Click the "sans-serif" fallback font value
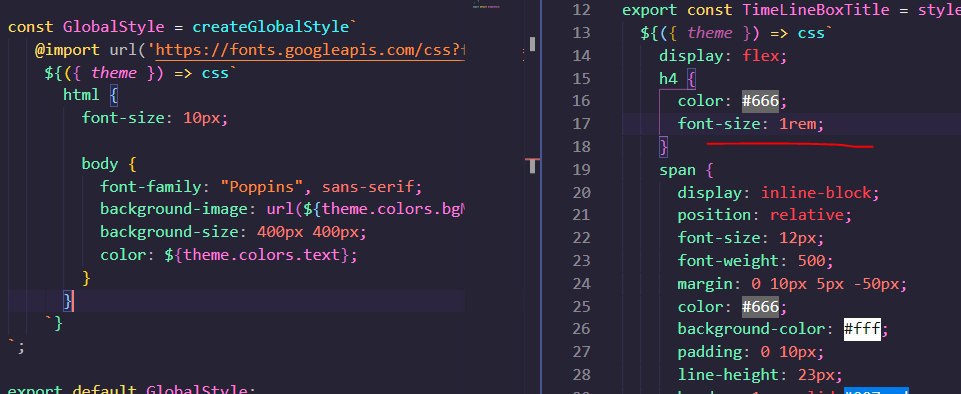The width and height of the screenshot is (961, 394). 368,186
